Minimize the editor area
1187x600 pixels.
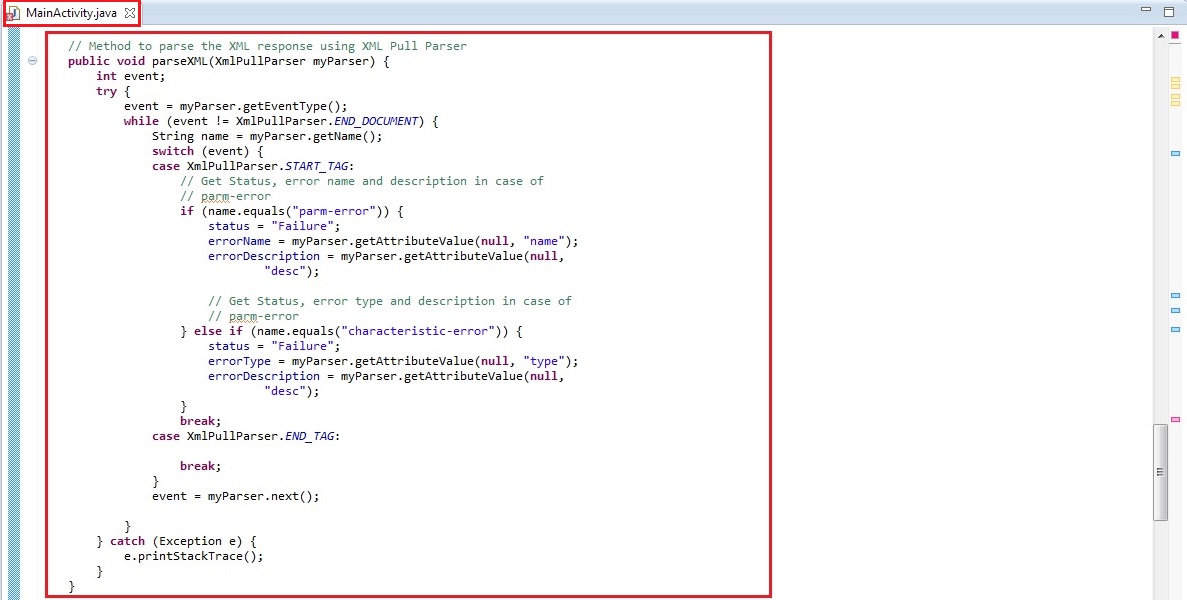pos(1146,10)
